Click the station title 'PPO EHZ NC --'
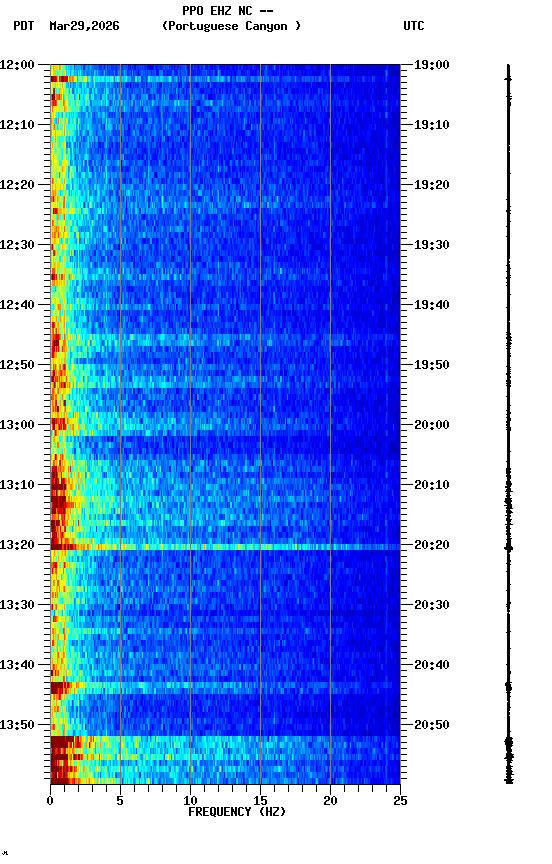Image resolution: width=552 pixels, height=864 pixels. pyautogui.click(x=228, y=10)
